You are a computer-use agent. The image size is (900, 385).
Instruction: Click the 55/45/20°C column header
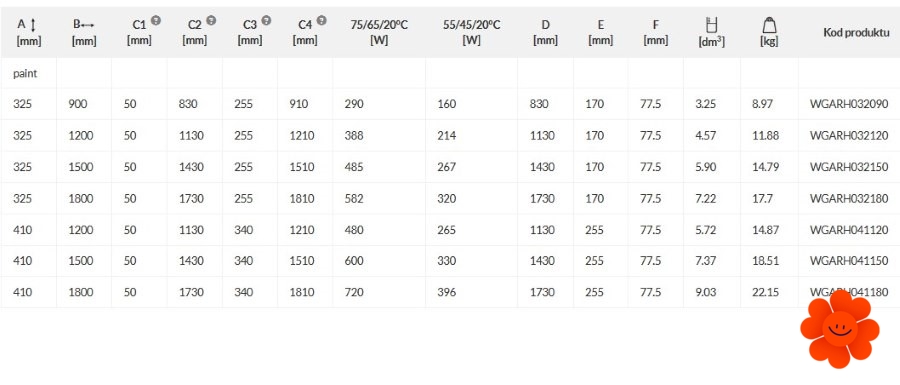[472, 32]
